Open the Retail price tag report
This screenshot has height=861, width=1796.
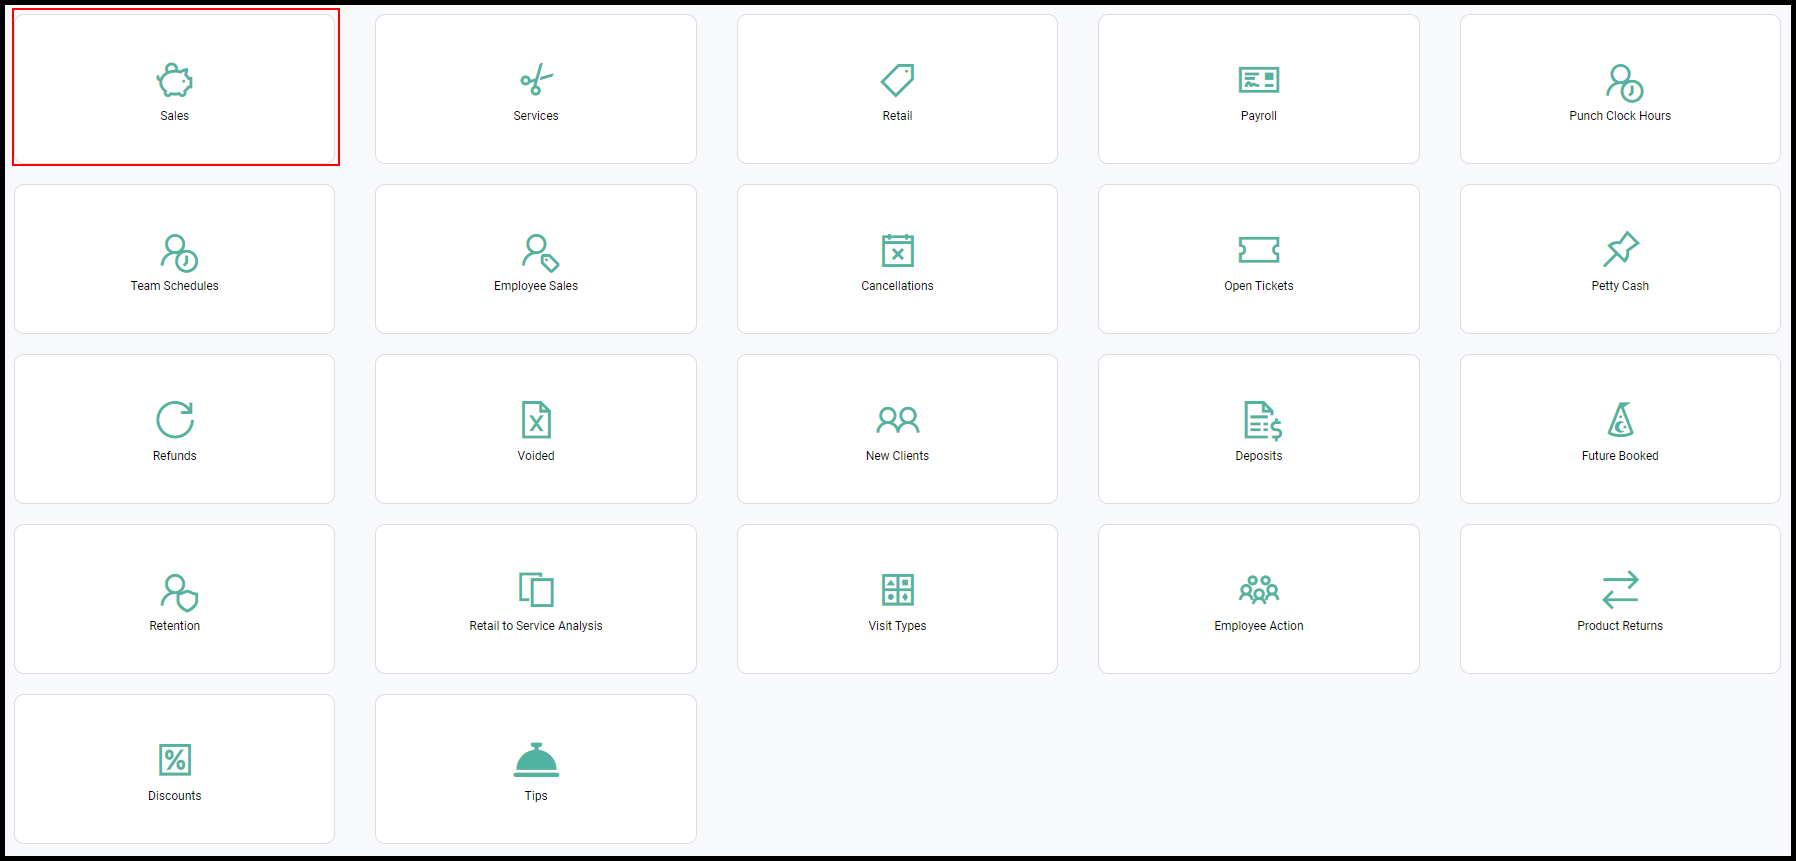click(x=897, y=89)
